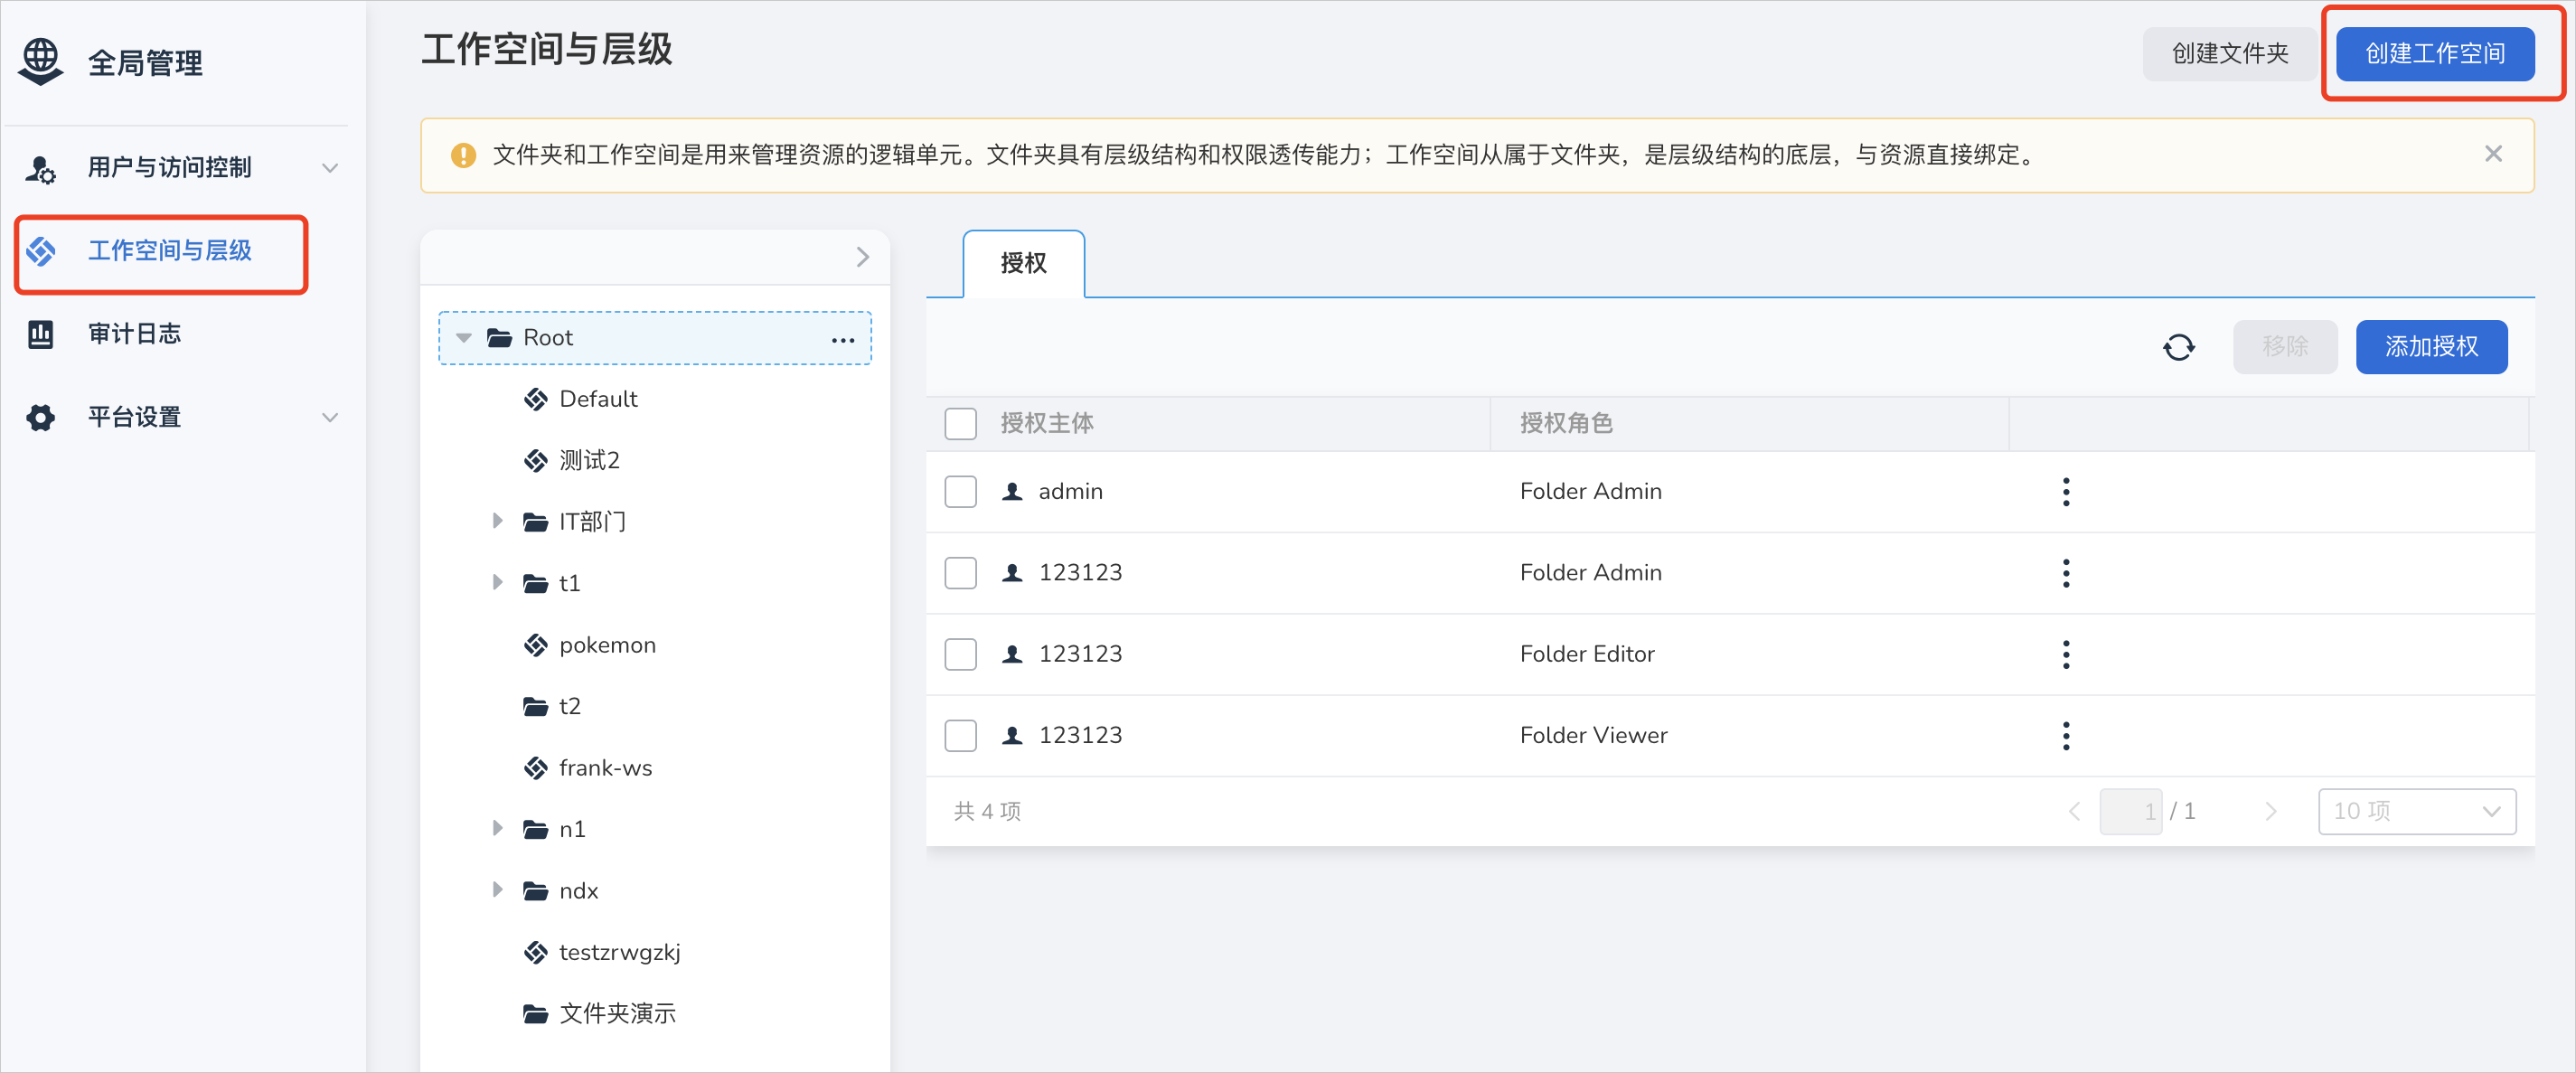Click the user access control icon

pyautogui.click(x=40, y=168)
